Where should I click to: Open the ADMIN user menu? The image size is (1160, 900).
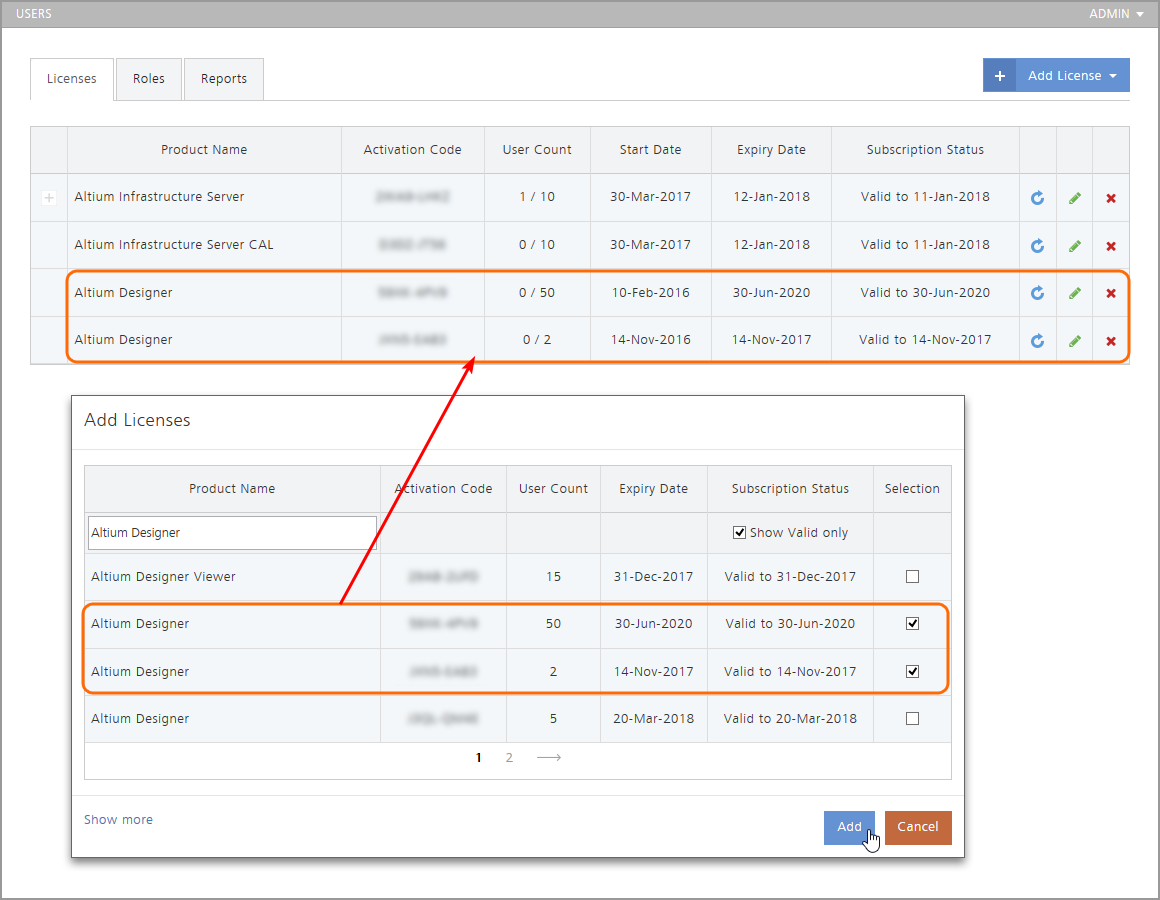tap(1116, 14)
